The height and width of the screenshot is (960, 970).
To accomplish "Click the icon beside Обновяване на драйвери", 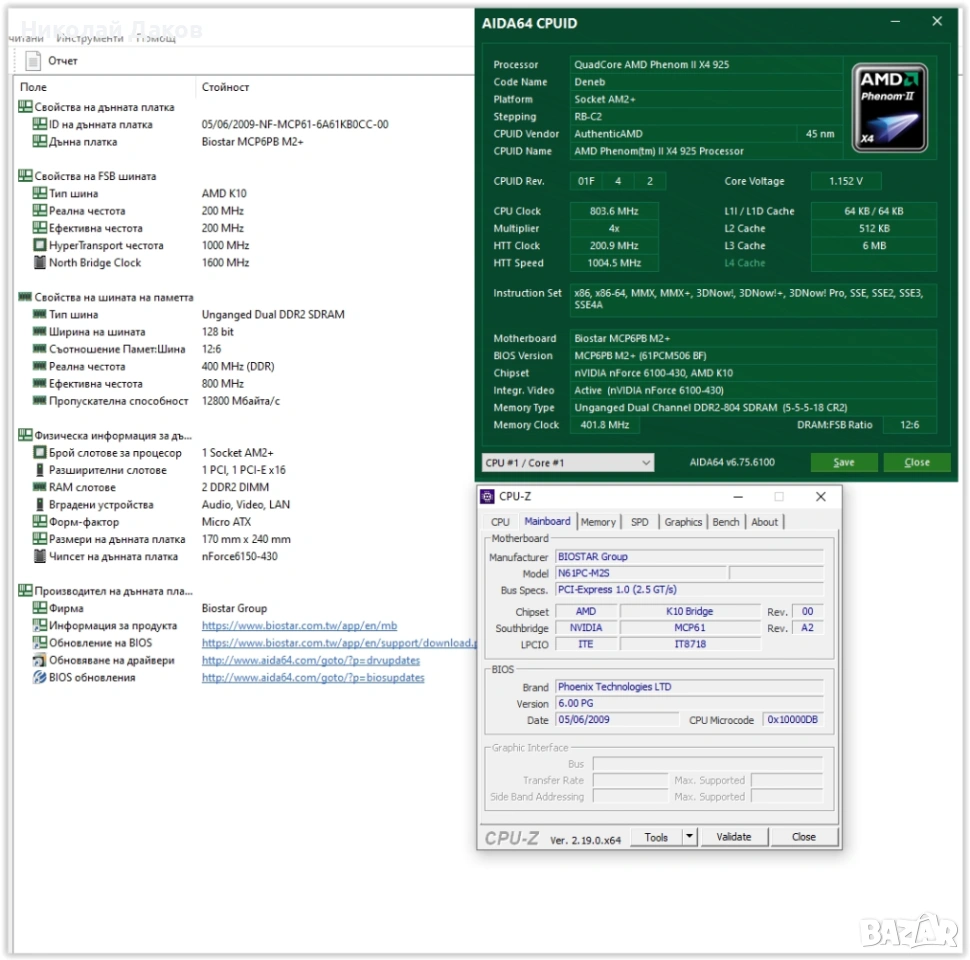I will point(40,660).
